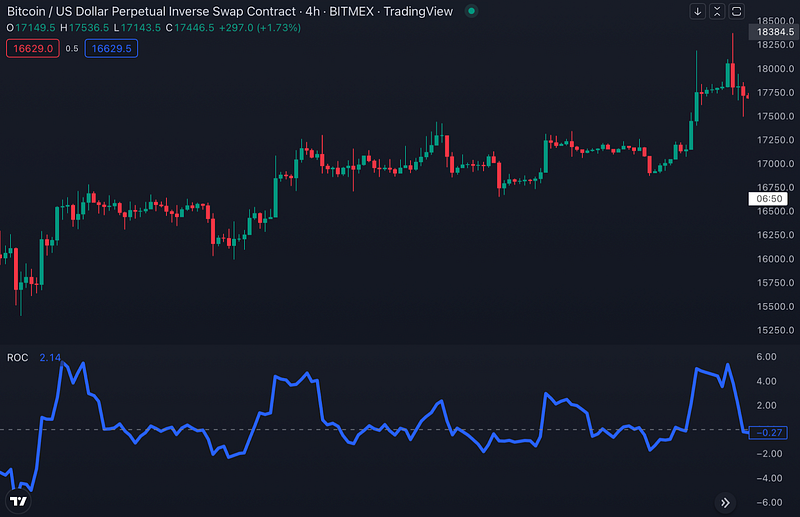Viewport: 800px width, 517px height.
Task: Click the 4.00 ROC axis label
Action: coord(766,381)
